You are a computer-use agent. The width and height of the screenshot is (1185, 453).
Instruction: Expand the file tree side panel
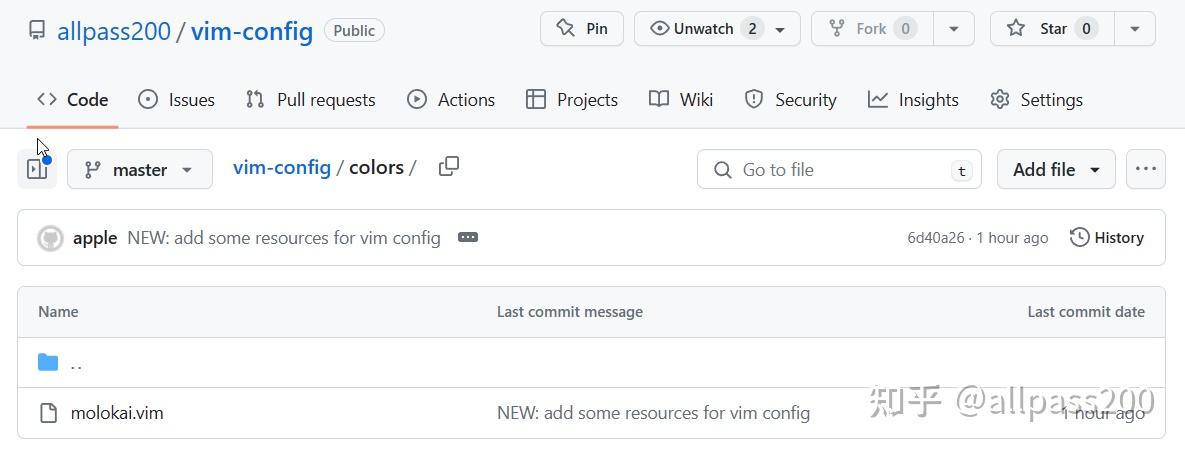coord(37,169)
